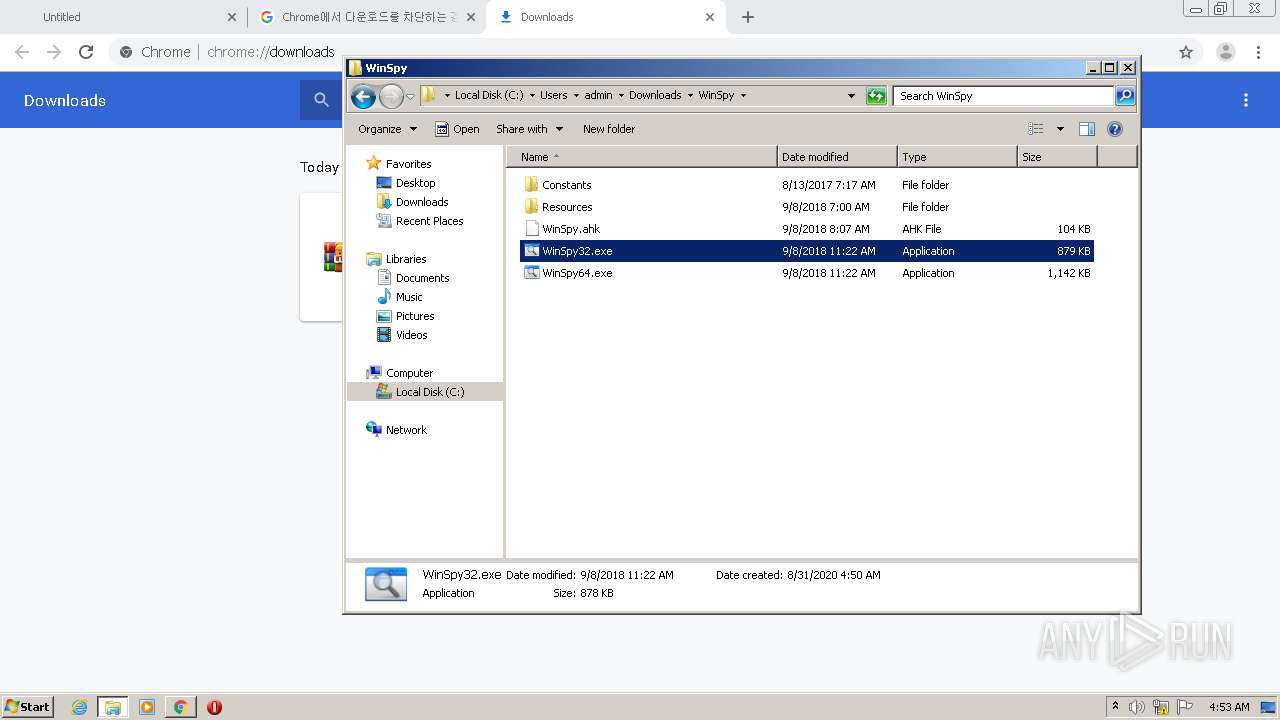Select the Resources folder
1280x720 pixels.
tap(806, 207)
